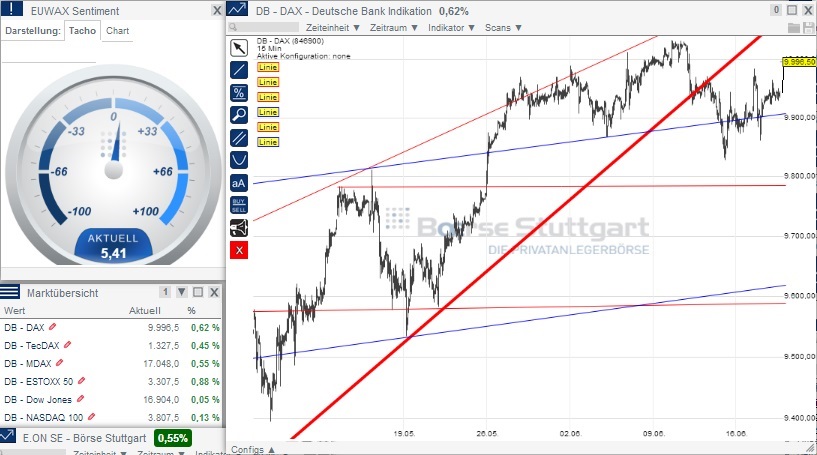Maximize the DB - DAX chart window
This screenshot has height=455, width=817.
click(x=792, y=10)
